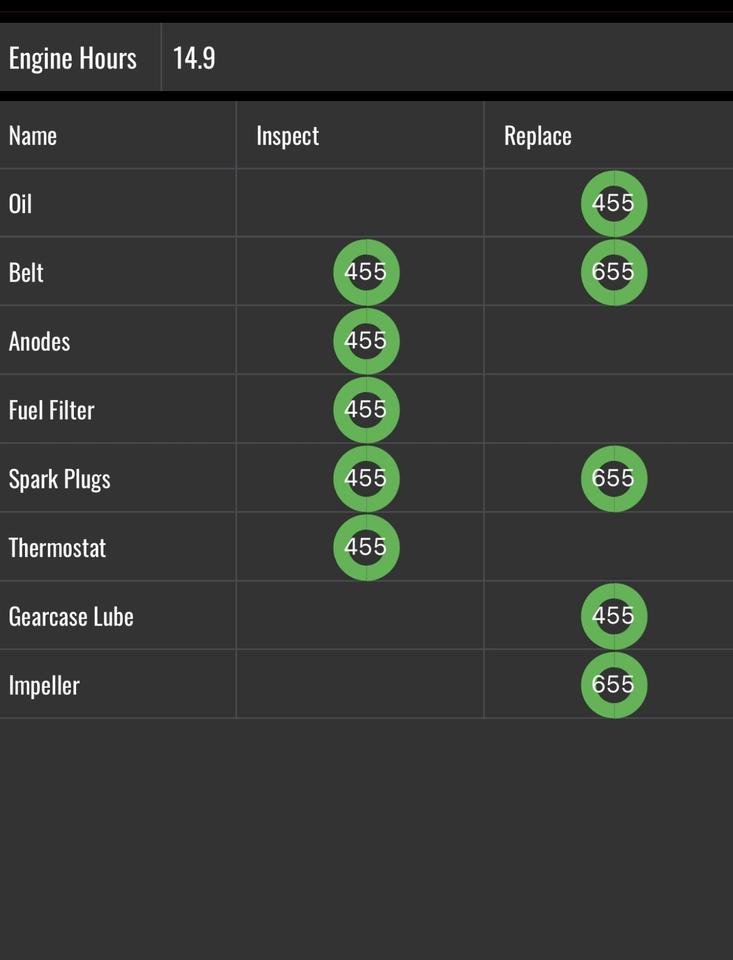Open Gearcase Lube replace 455 indicator
733x960 pixels.
pyautogui.click(x=614, y=616)
